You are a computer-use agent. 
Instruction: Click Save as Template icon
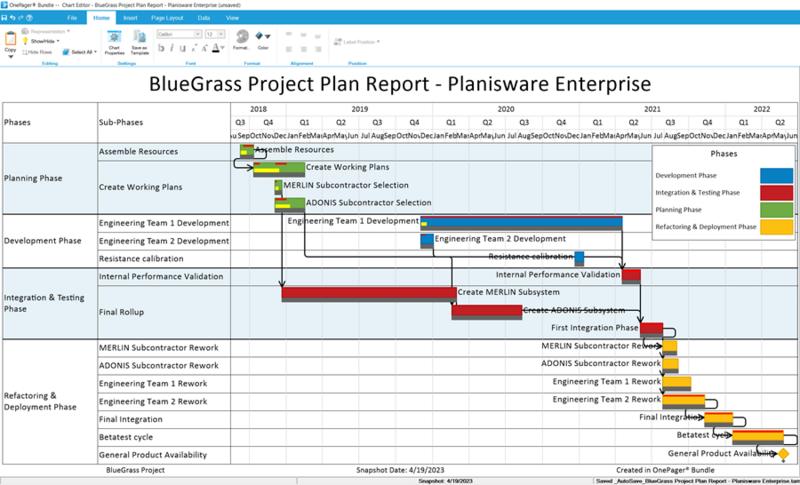139,37
